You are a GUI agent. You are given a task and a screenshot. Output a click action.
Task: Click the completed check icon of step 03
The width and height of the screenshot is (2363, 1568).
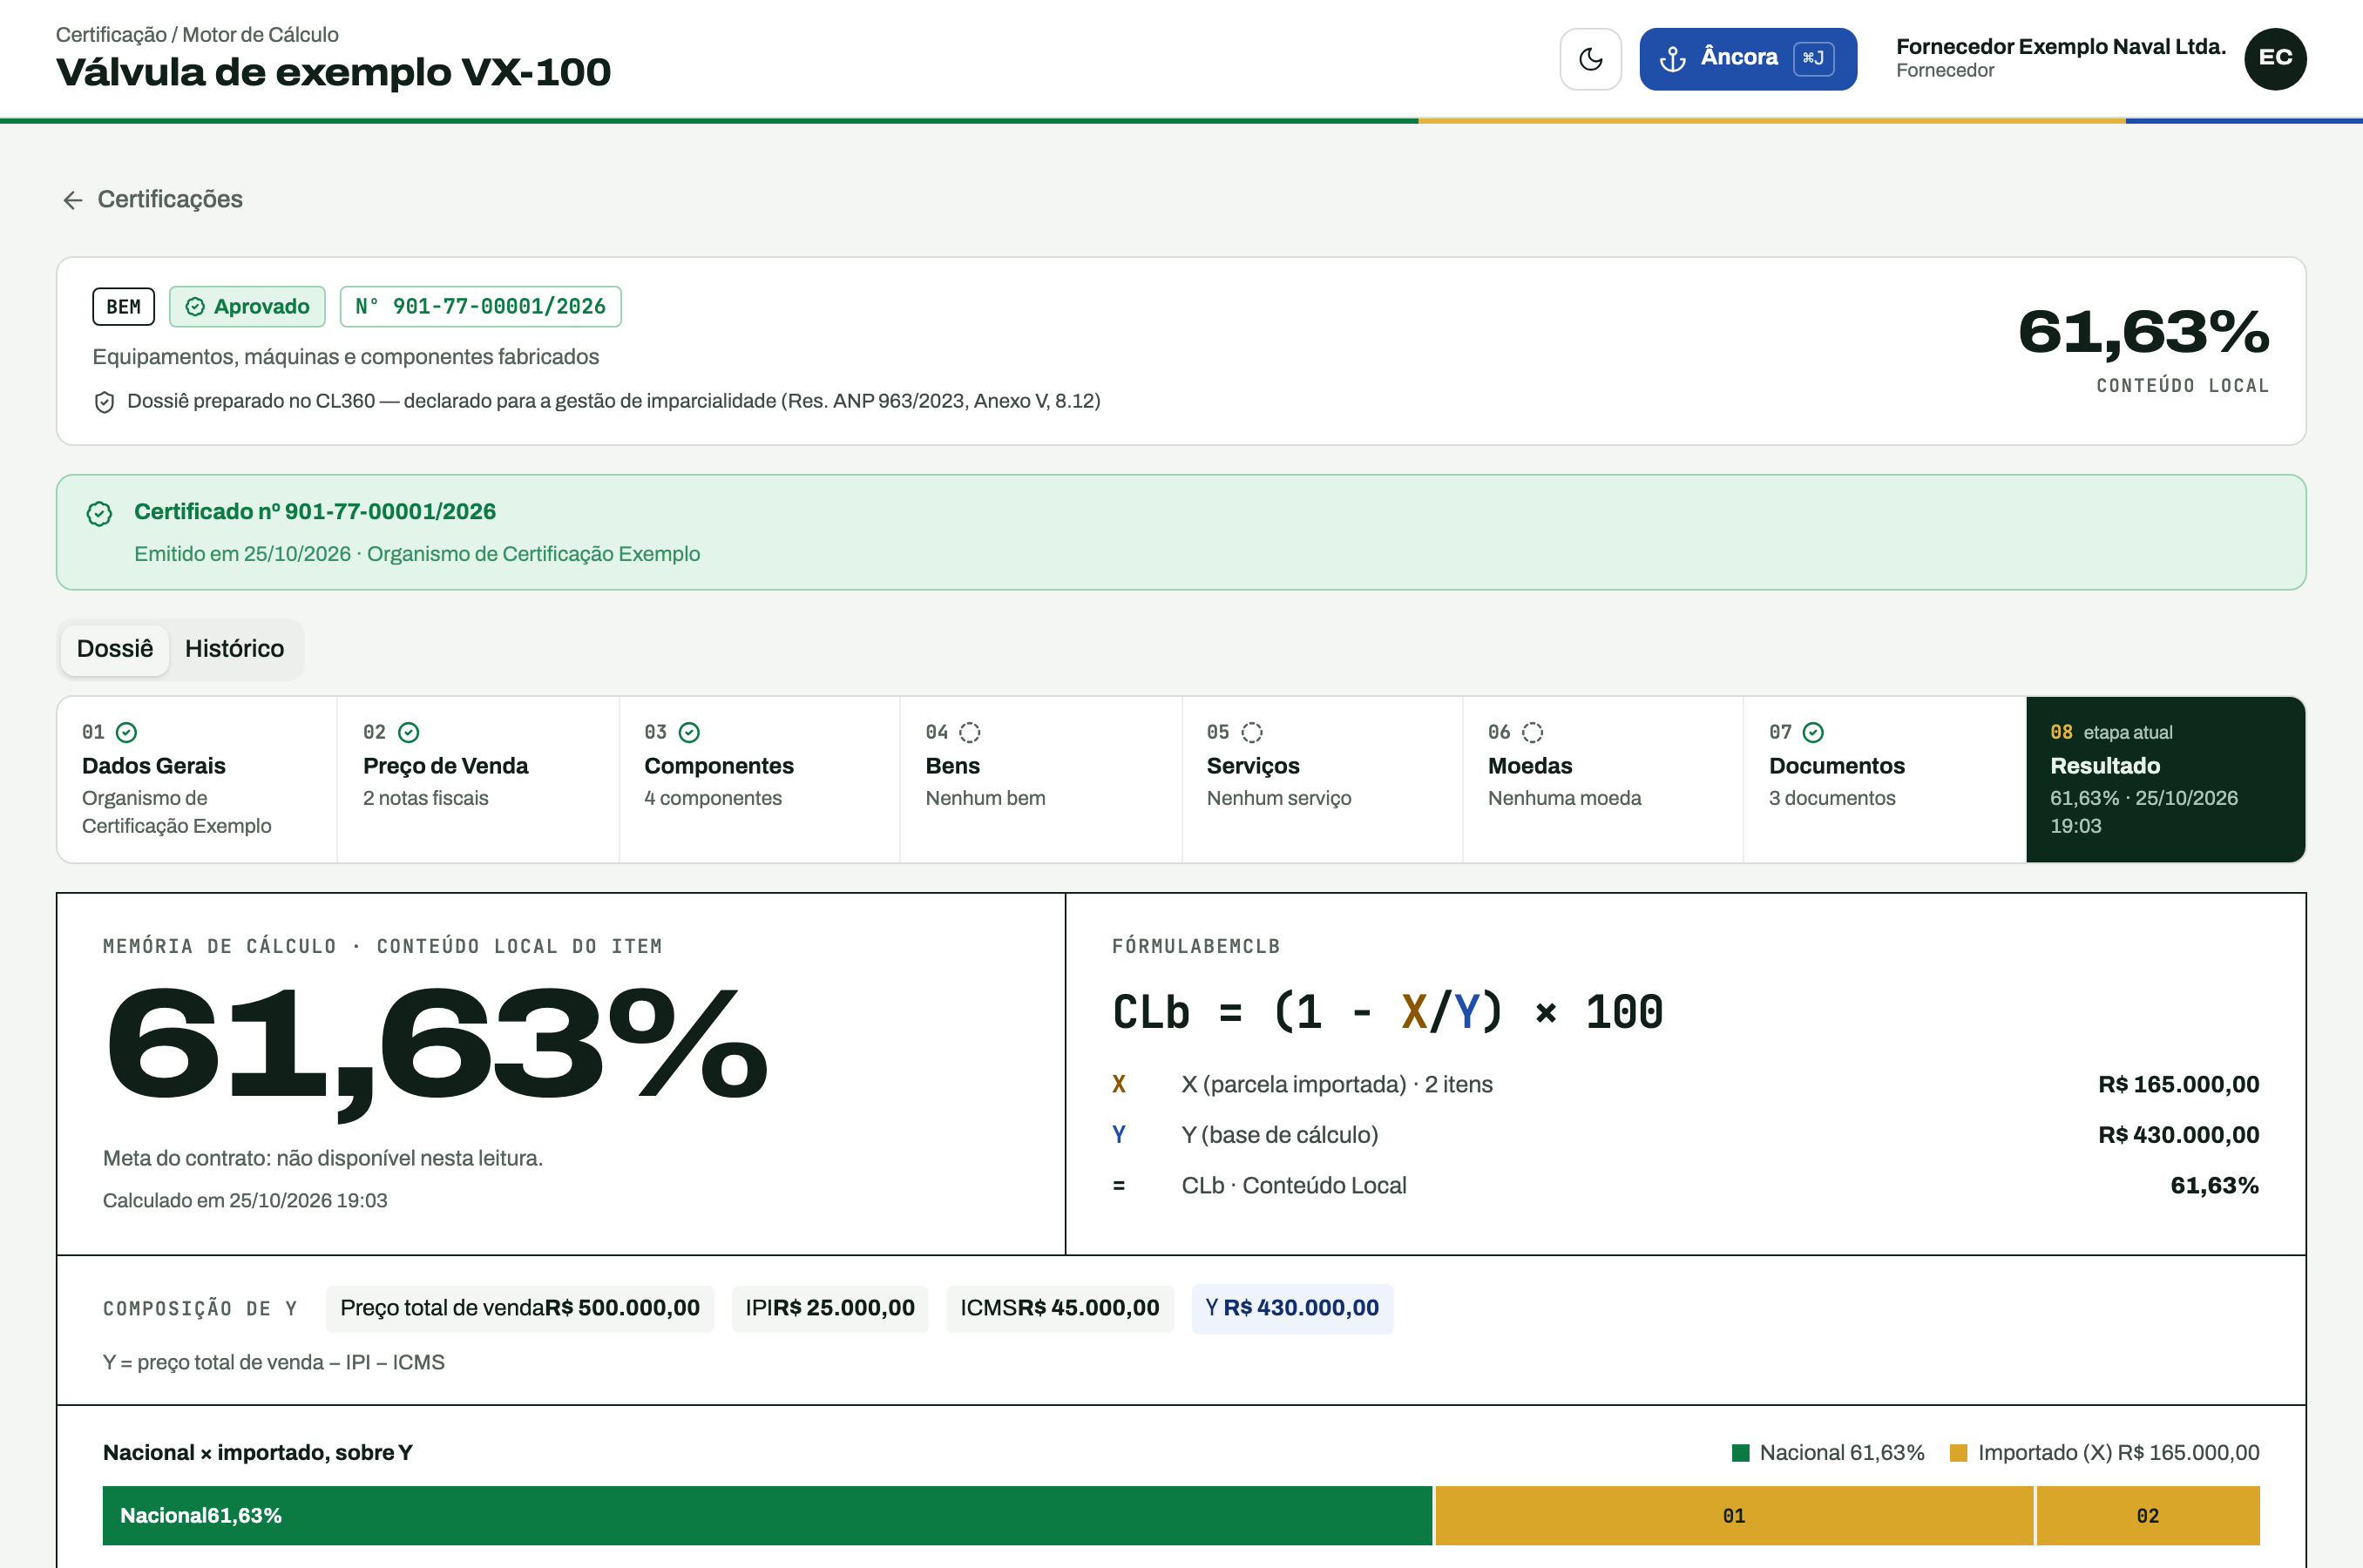pyautogui.click(x=690, y=732)
